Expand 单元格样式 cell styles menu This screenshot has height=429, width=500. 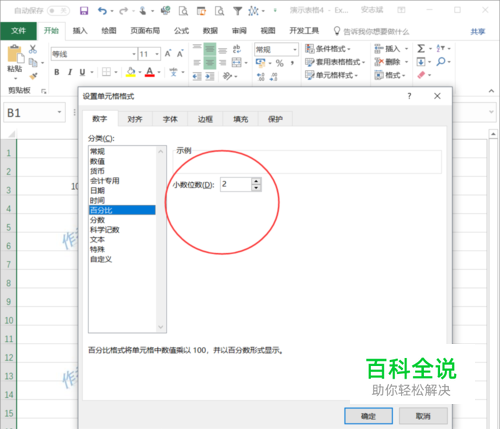(x=331, y=75)
